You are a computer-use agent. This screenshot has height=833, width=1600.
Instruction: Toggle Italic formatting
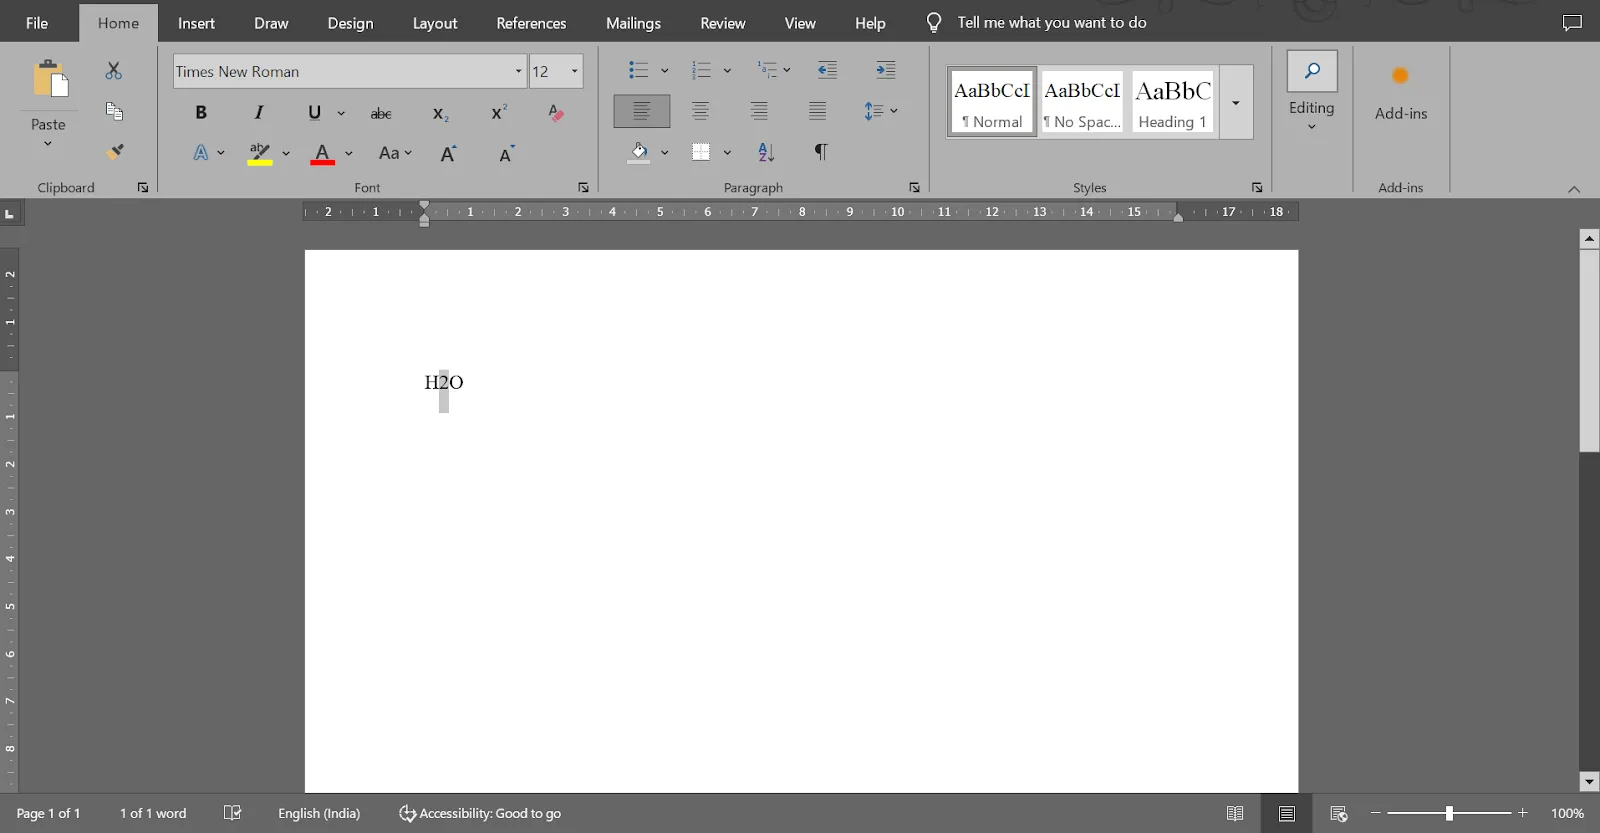(259, 113)
